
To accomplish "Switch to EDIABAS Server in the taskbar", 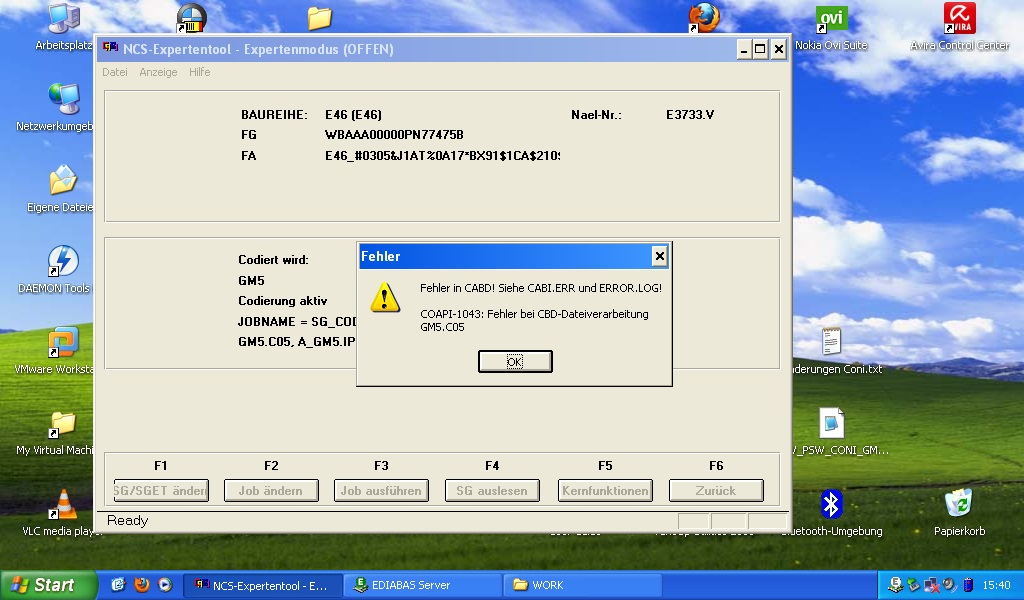I will 422,585.
